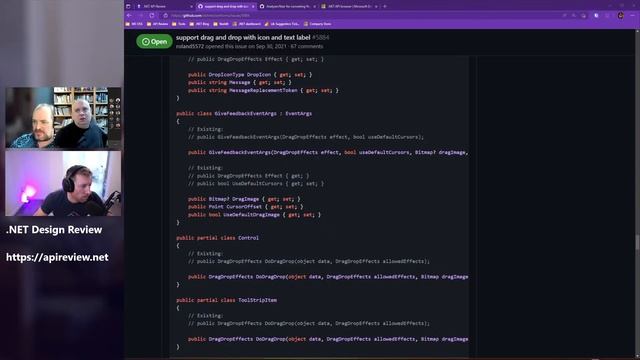
Task: Click the bool UseDefaultDragImage property line
Action: tap(254, 215)
